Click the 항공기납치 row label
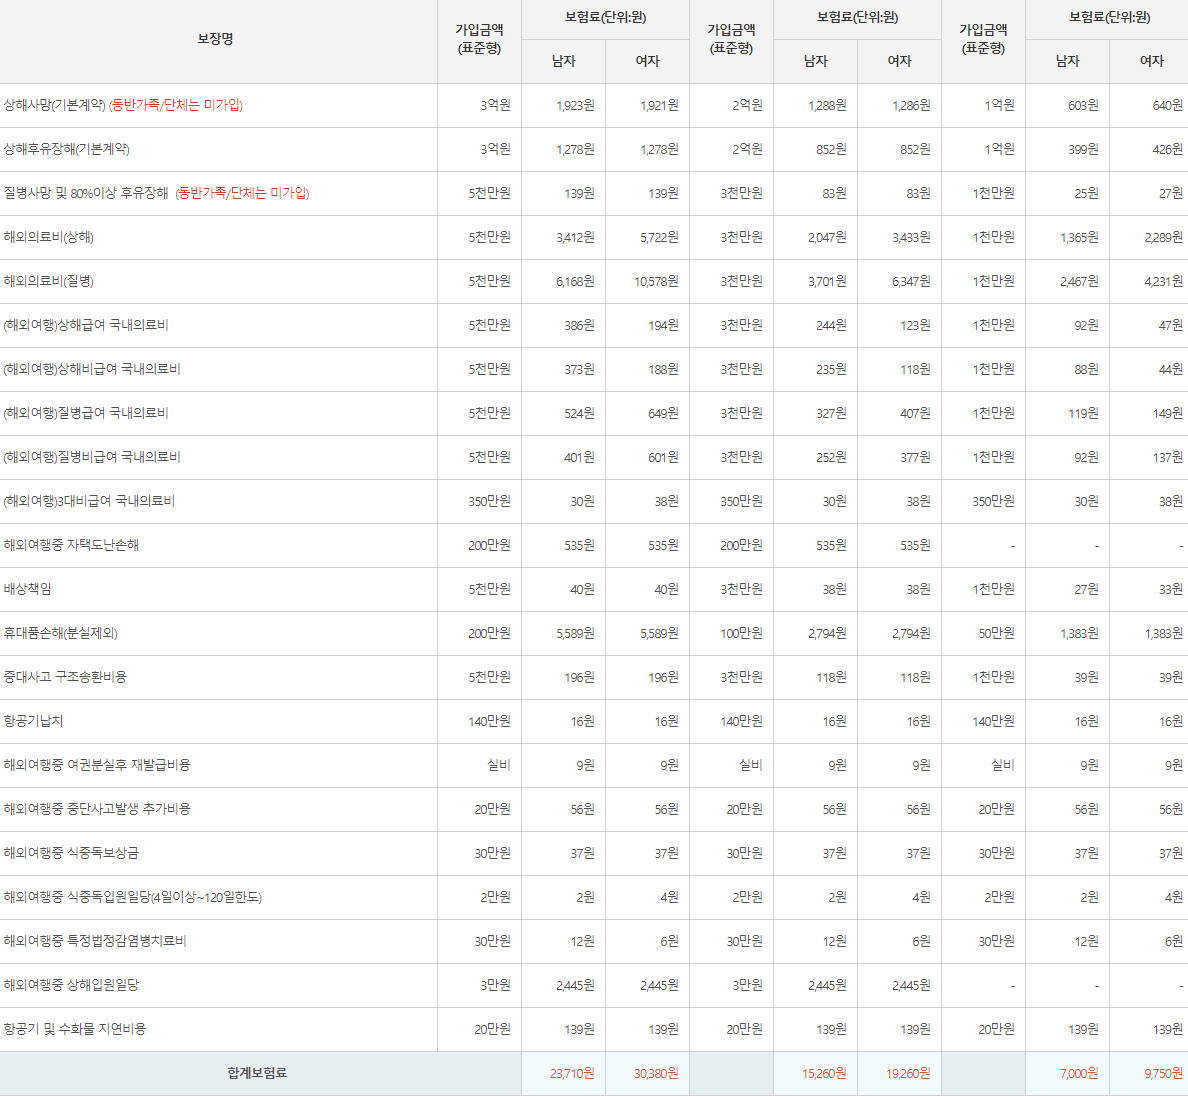 [x=33, y=720]
